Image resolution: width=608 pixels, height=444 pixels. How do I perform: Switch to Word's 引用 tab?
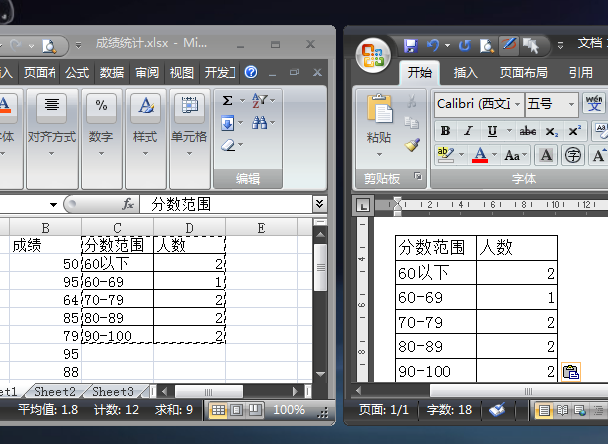pos(580,73)
